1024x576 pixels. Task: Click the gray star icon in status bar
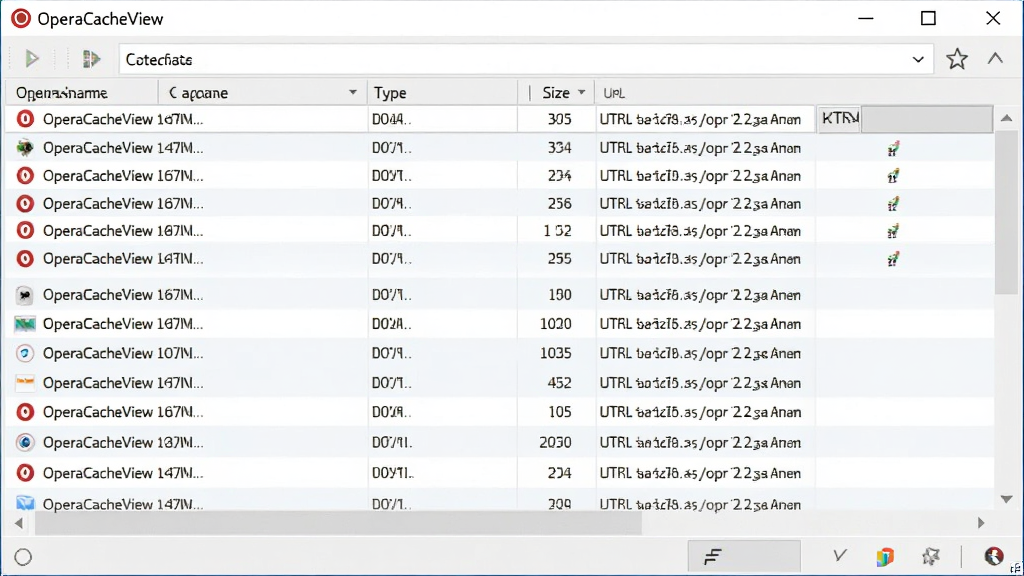coord(931,556)
